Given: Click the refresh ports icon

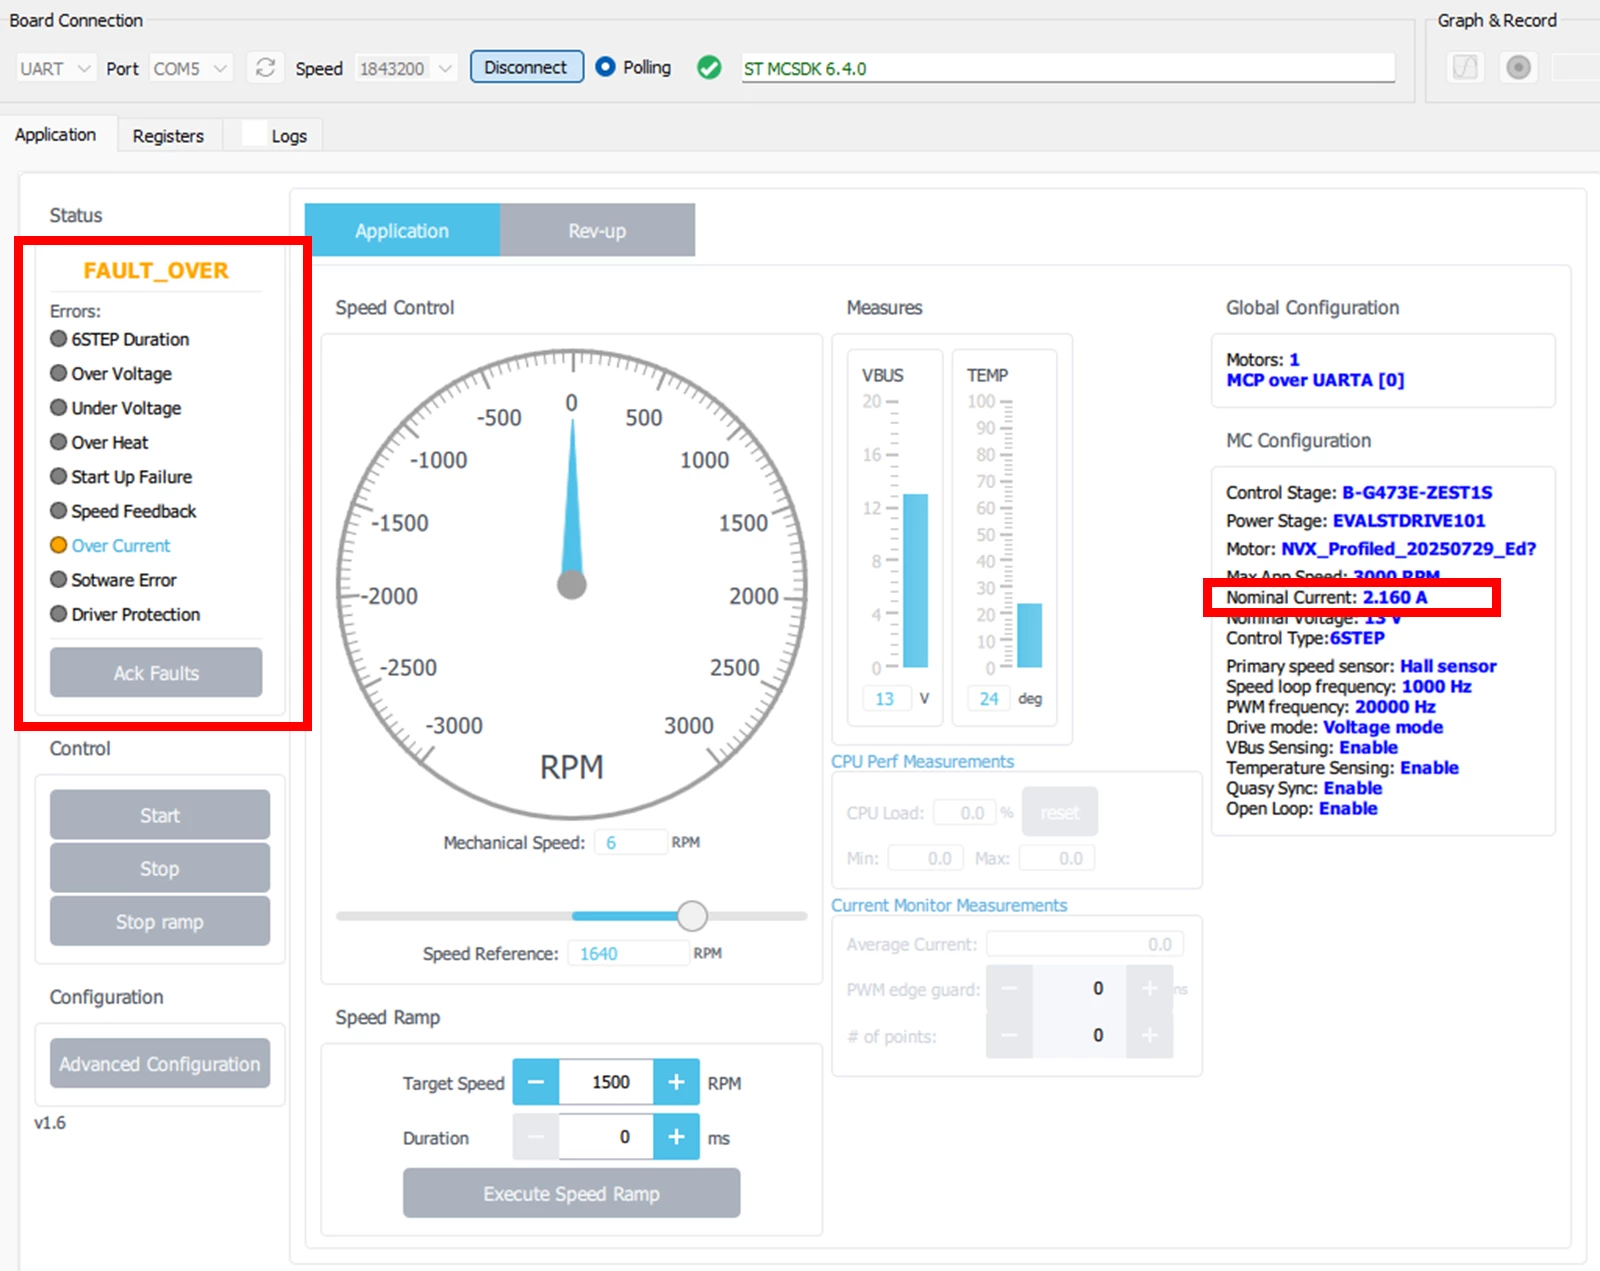Looking at the screenshot, I should (x=265, y=68).
